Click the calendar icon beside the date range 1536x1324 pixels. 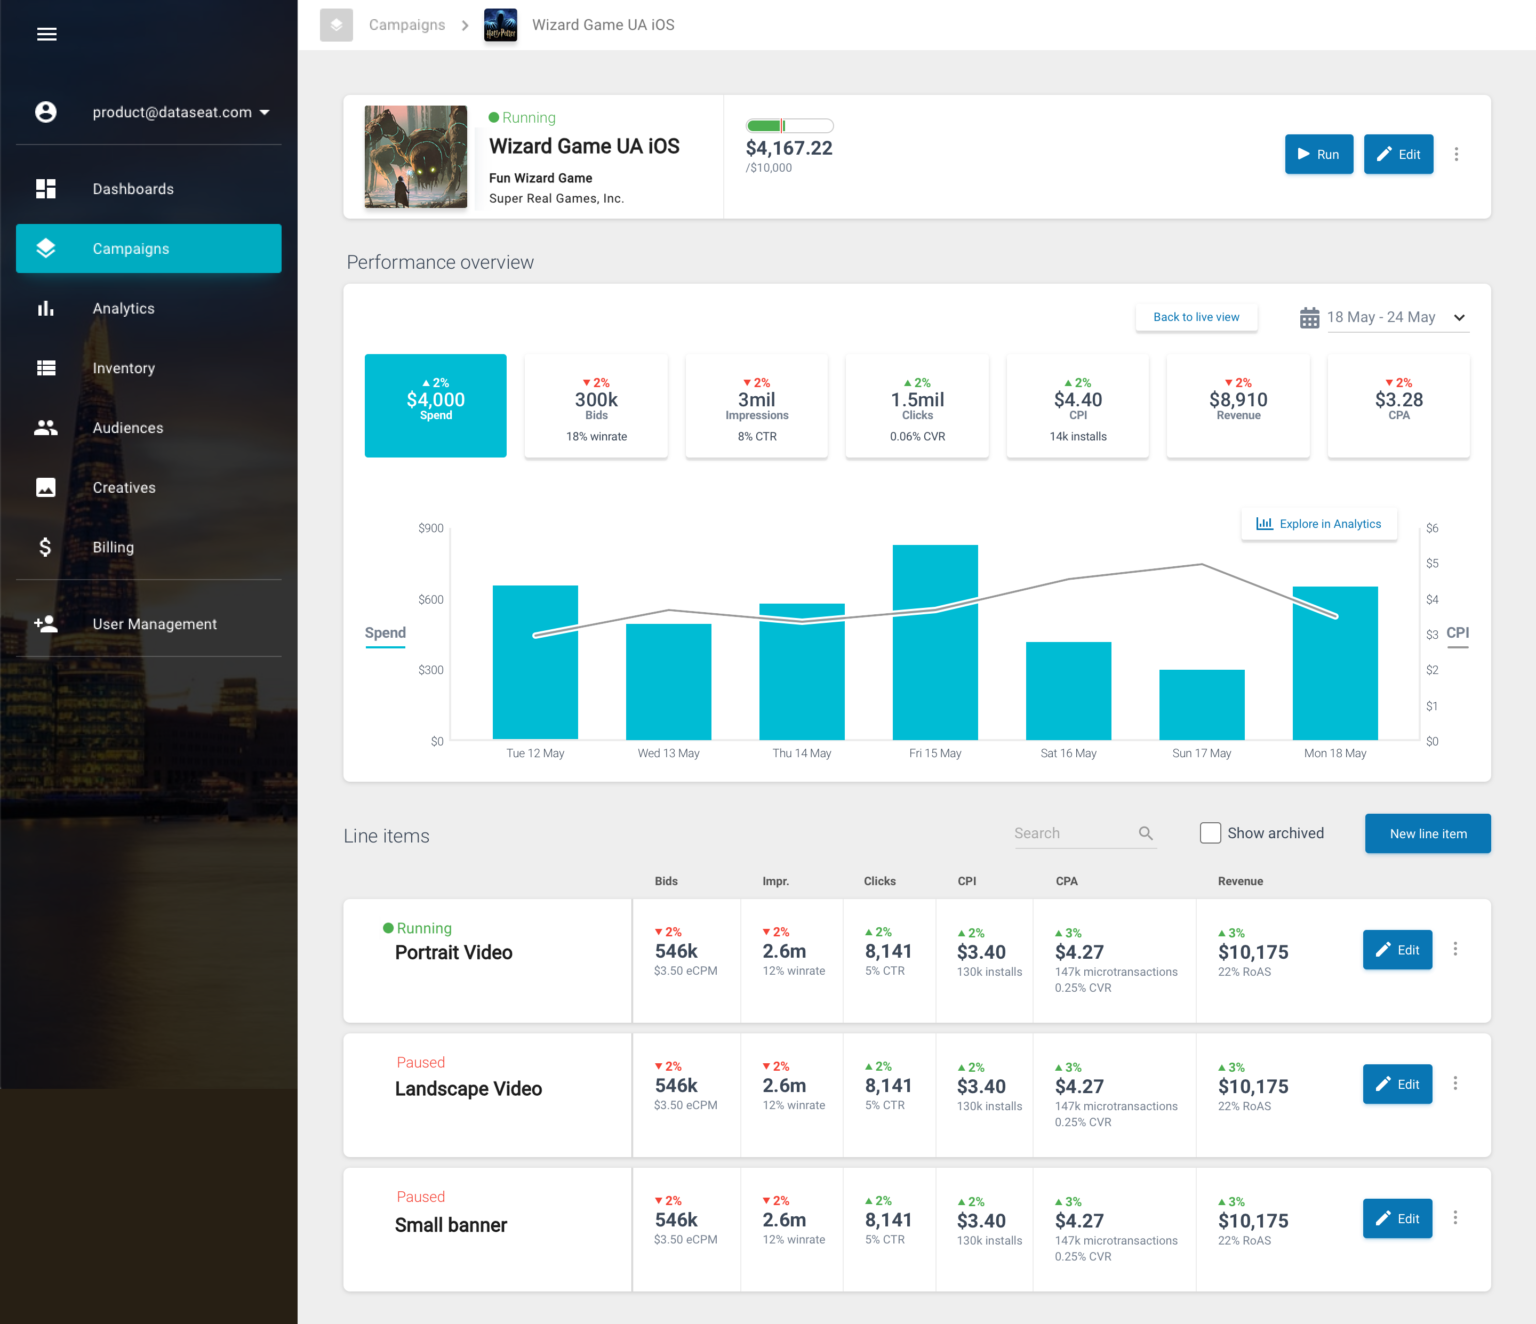(x=1310, y=317)
